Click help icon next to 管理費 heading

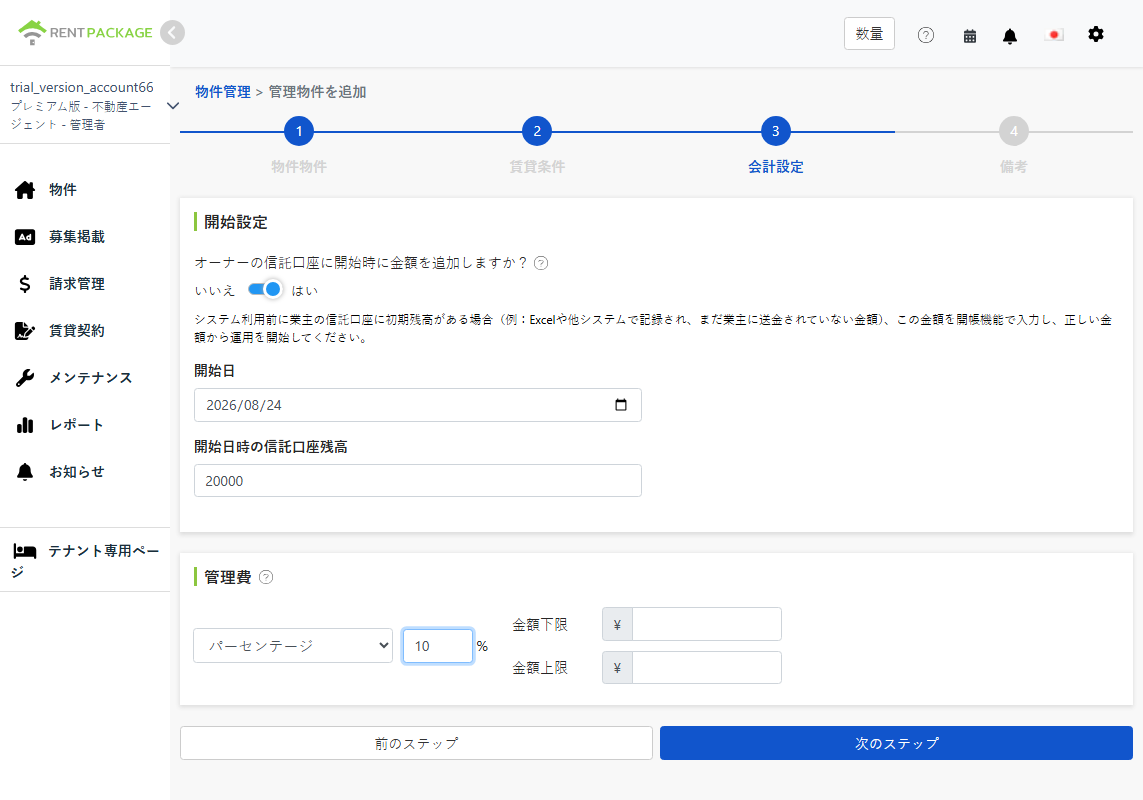click(266, 577)
